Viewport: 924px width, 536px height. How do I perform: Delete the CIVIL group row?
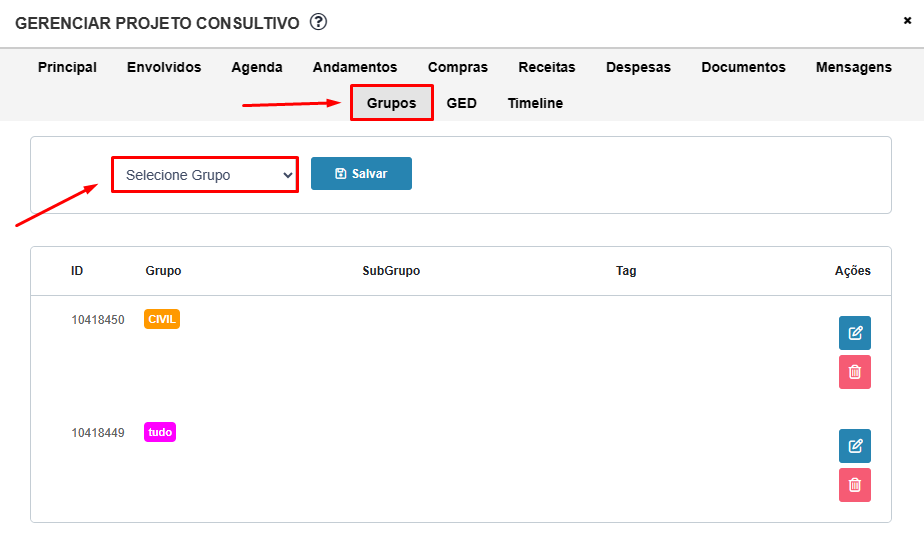point(854,372)
